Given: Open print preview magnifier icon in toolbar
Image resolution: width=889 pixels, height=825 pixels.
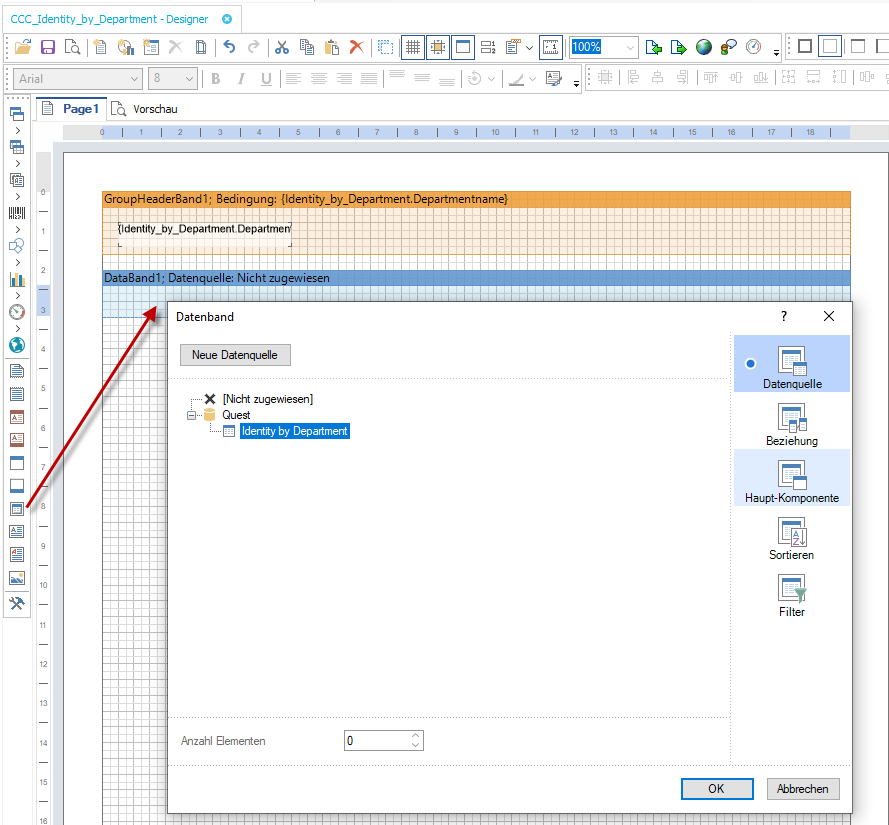Looking at the screenshot, I should point(73,47).
